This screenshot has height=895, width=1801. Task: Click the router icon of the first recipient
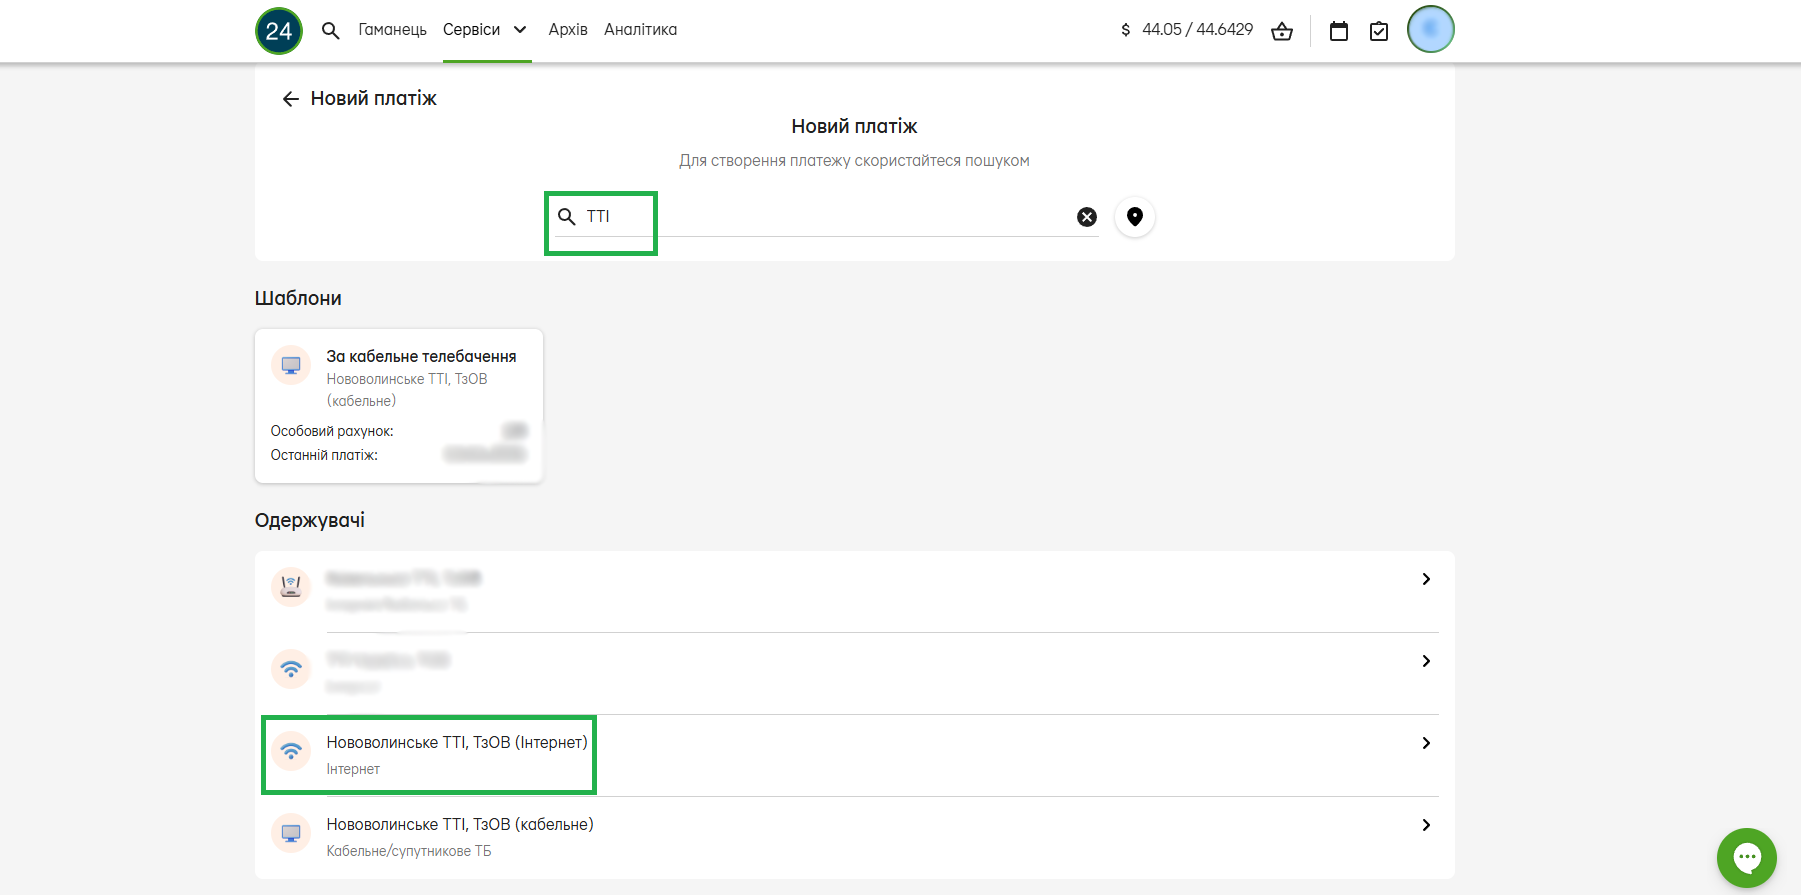coord(291,586)
